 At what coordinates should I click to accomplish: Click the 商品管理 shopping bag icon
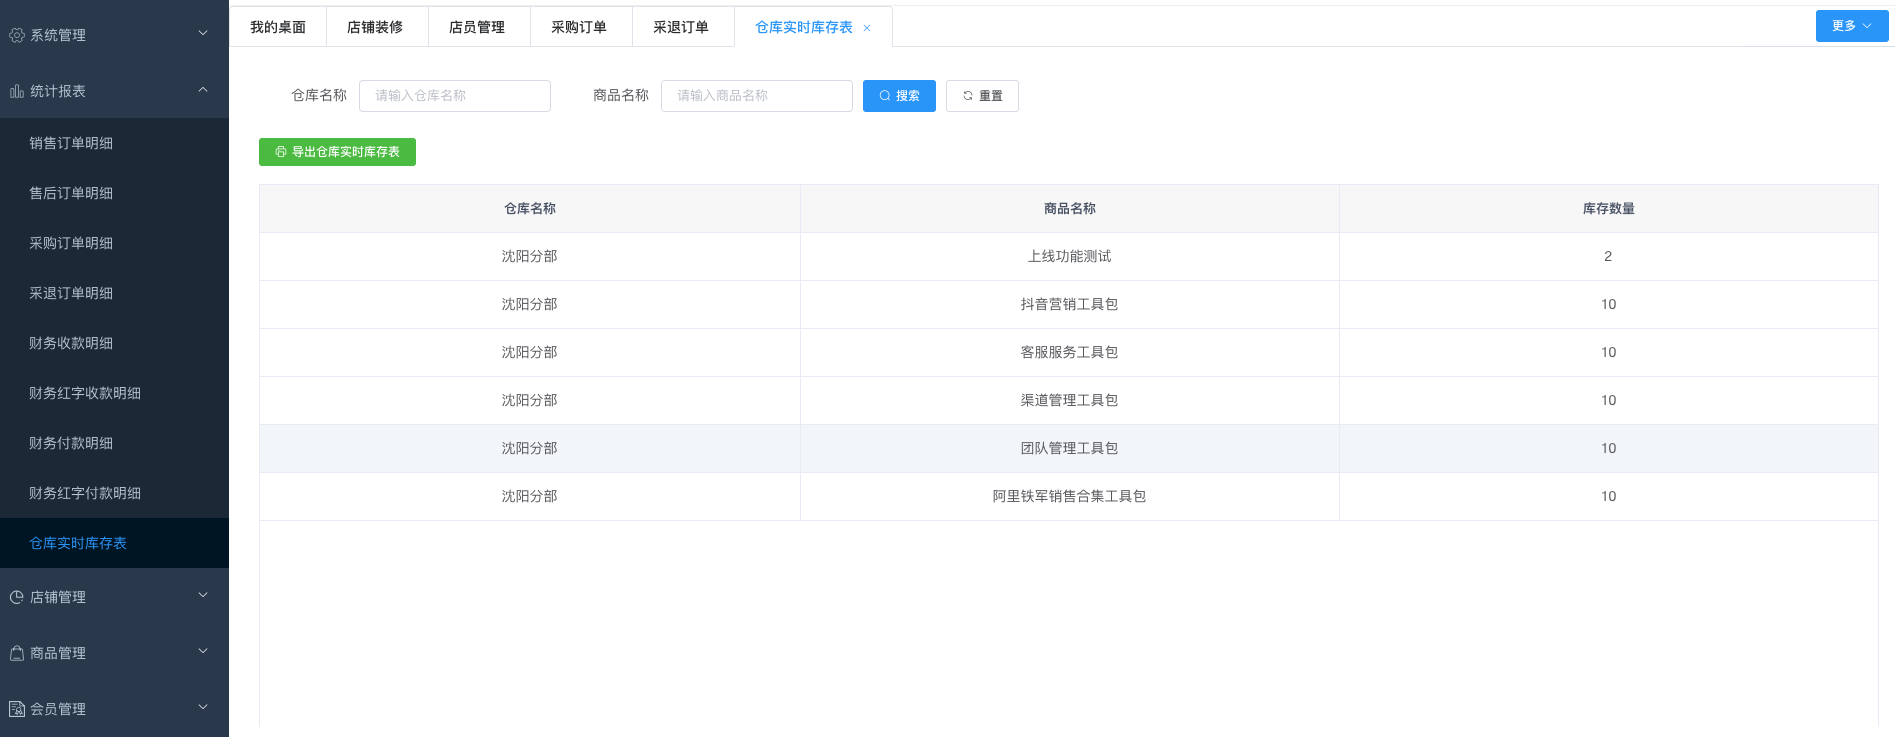[17, 653]
